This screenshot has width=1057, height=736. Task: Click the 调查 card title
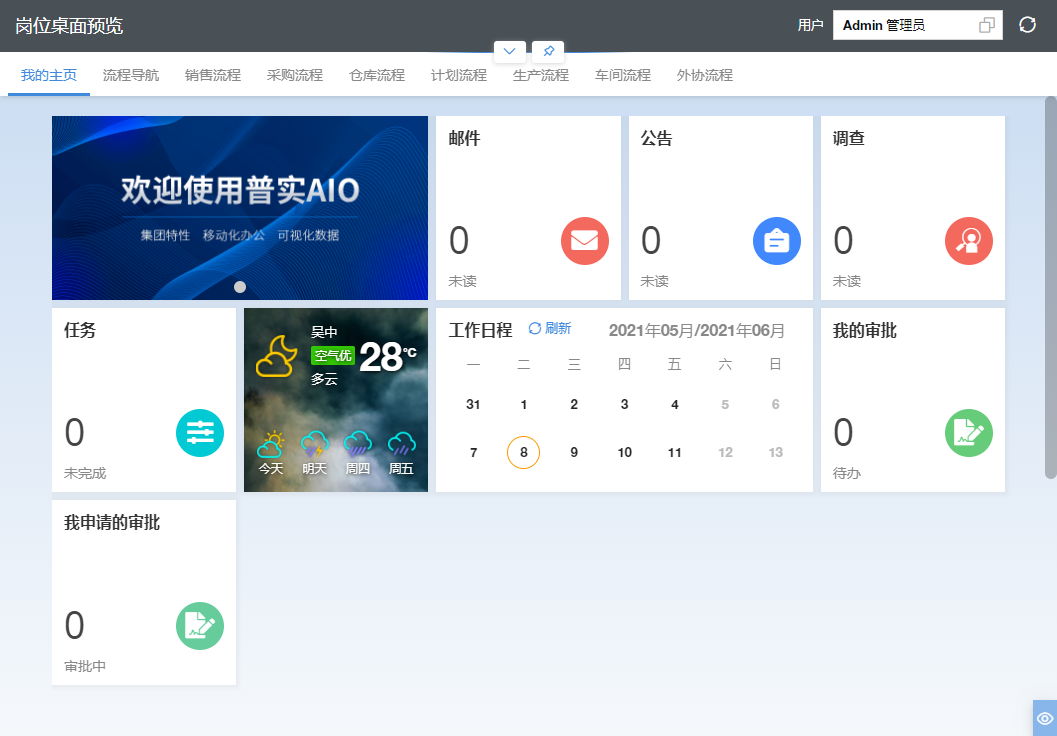pyautogui.click(x=849, y=138)
